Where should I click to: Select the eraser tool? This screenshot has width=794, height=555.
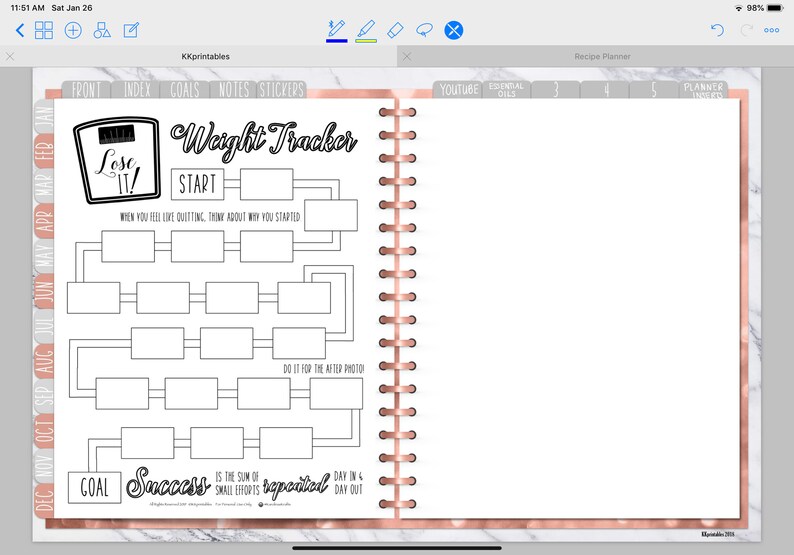pos(395,30)
